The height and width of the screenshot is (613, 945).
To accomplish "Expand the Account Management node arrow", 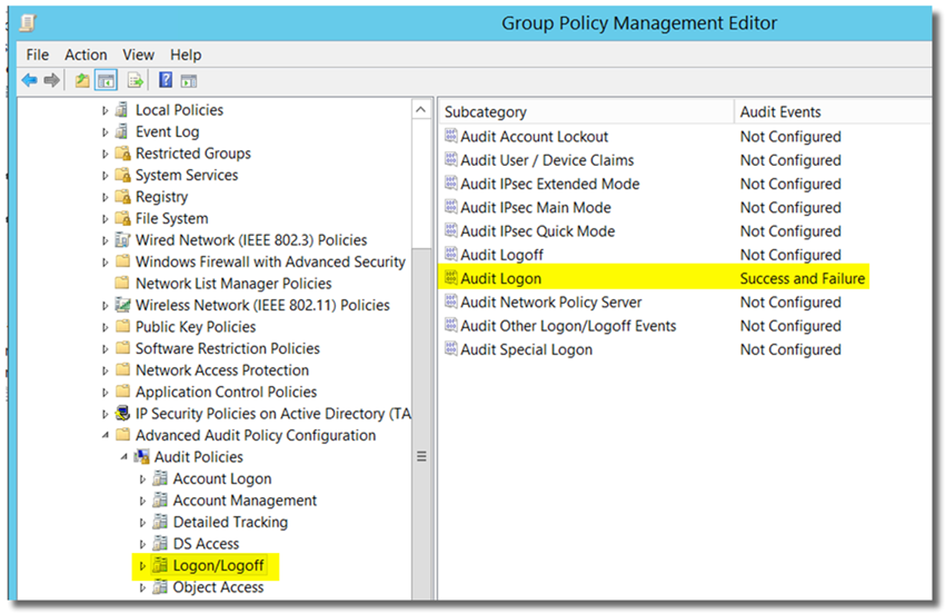I will point(142,501).
